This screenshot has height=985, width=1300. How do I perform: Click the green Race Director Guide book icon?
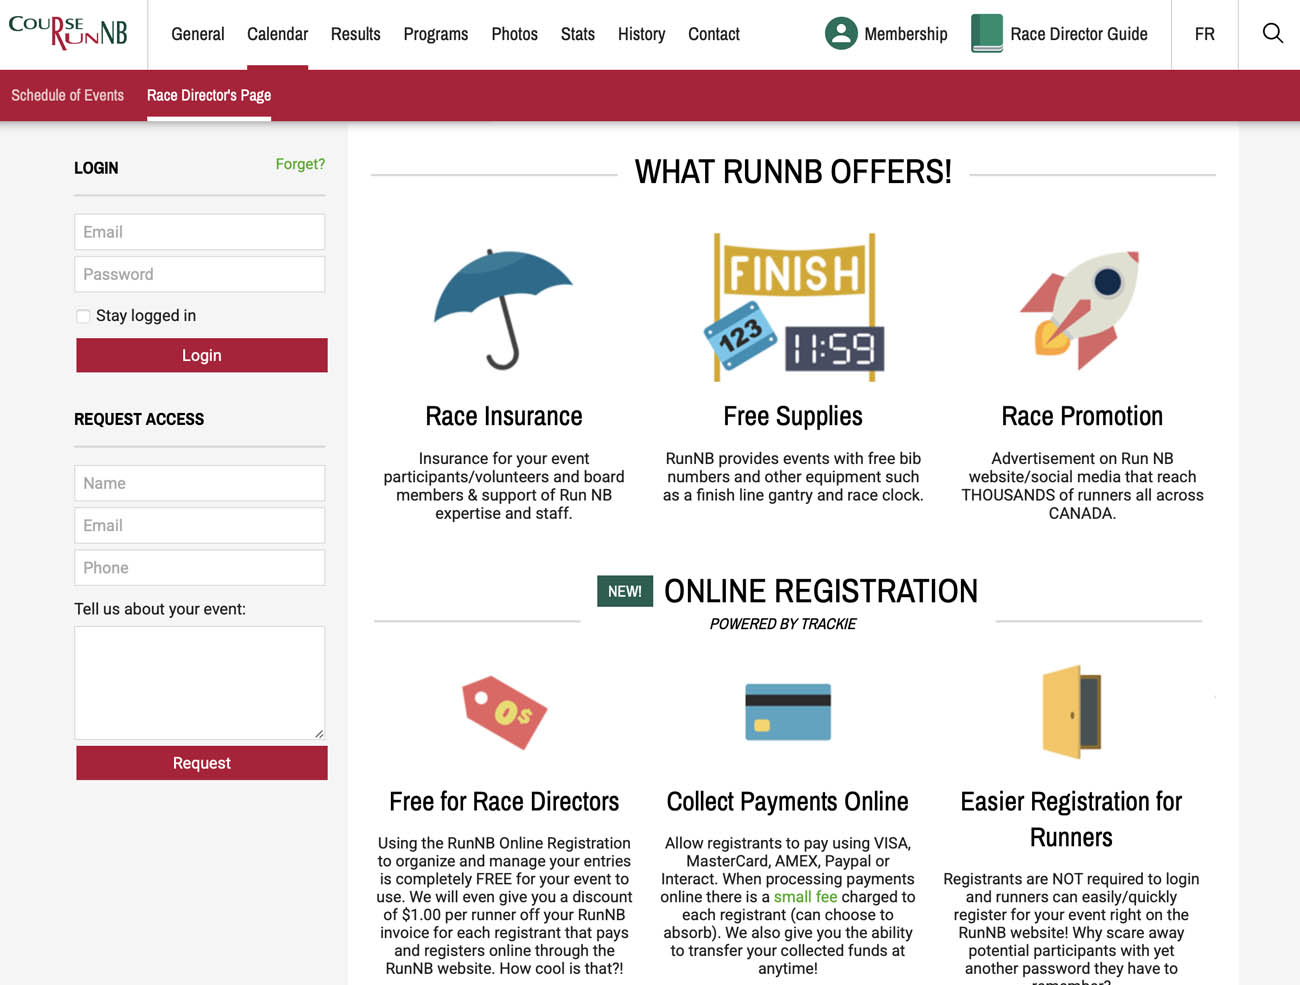pyautogui.click(x=986, y=34)
